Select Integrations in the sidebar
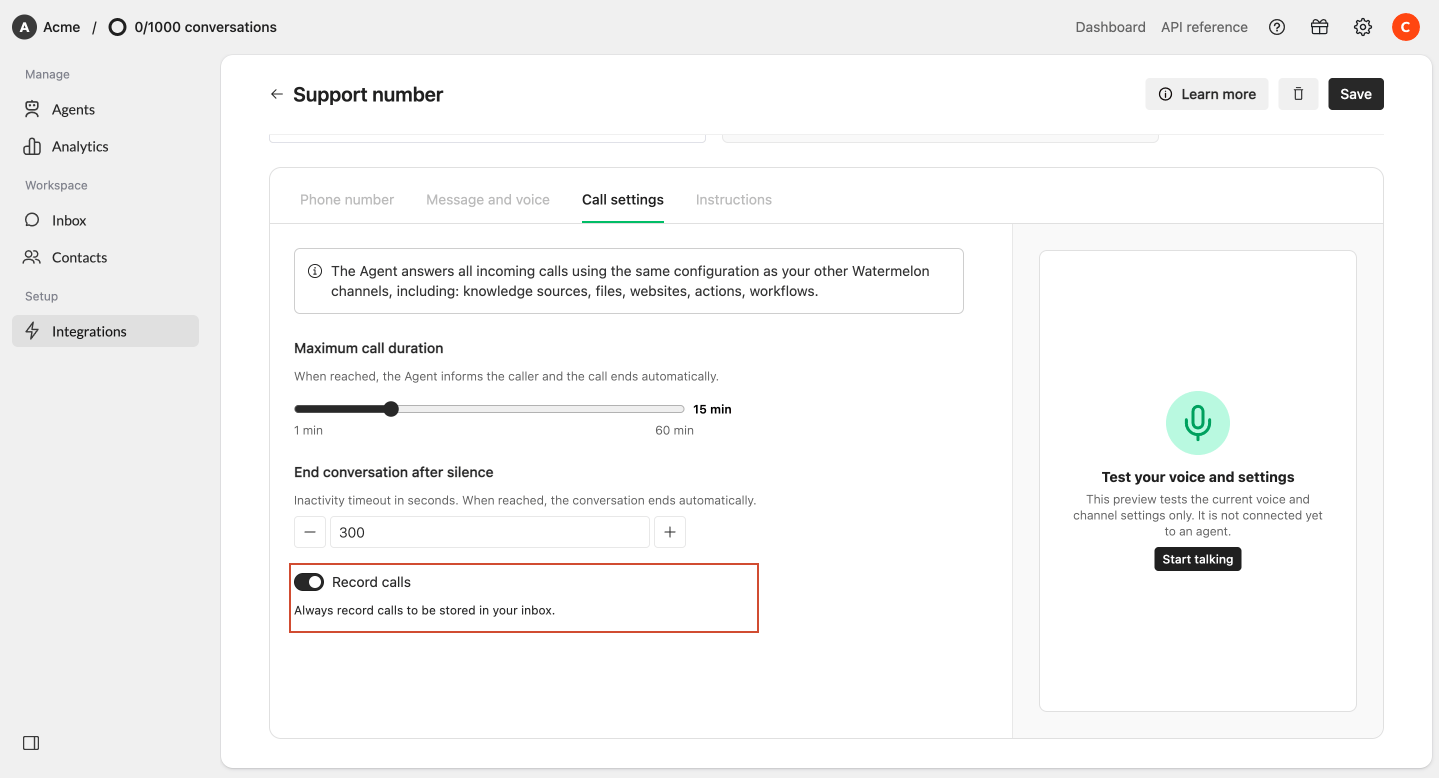Image resolution: width=1439 pixels, height=778 pixels. tap(105, 331)
